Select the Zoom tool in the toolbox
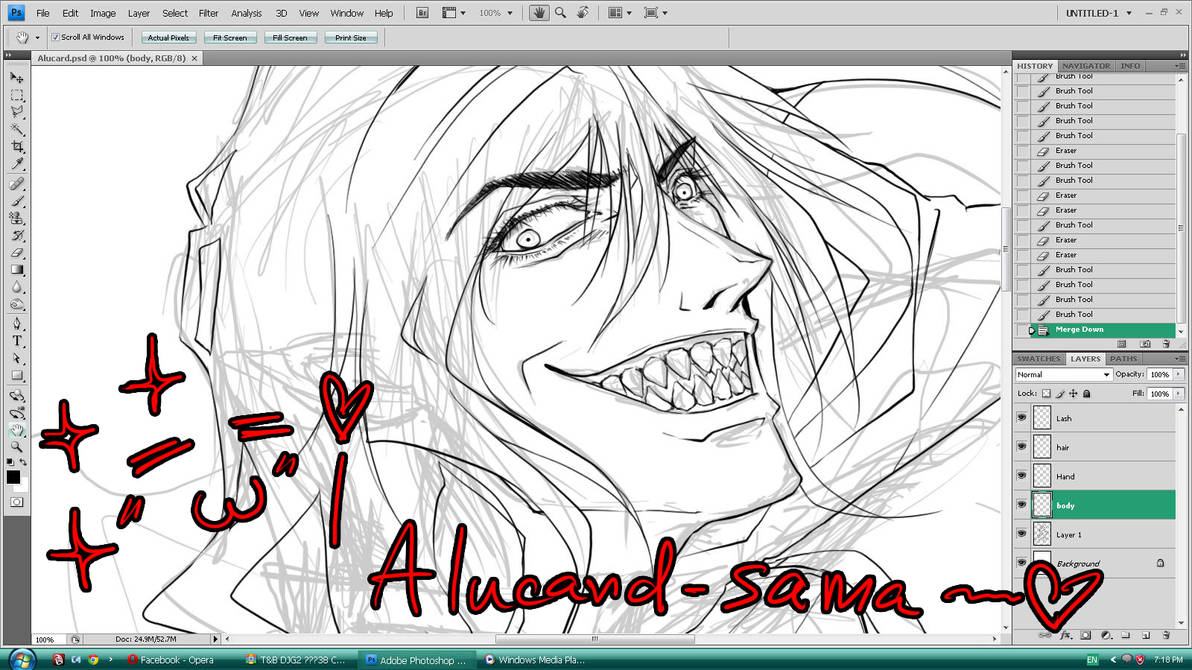The height and width of the screenshot is (670, 1192). click(17, 447)
